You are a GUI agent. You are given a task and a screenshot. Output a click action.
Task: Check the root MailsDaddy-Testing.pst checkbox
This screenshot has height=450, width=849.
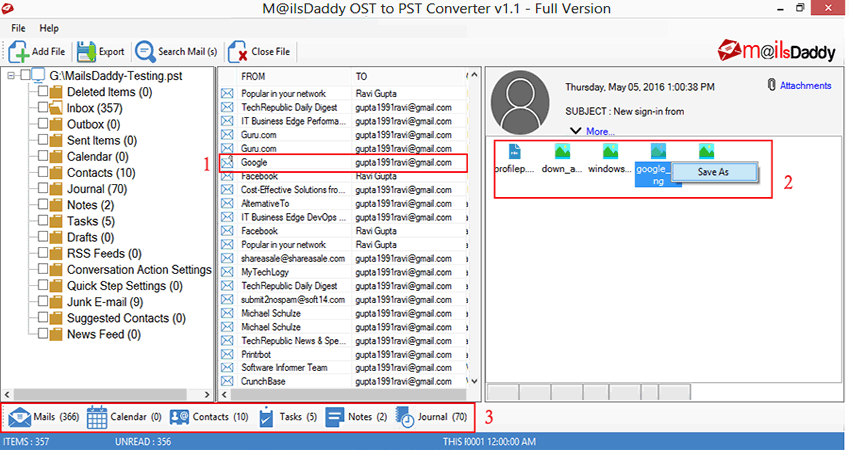pos(25,75)
